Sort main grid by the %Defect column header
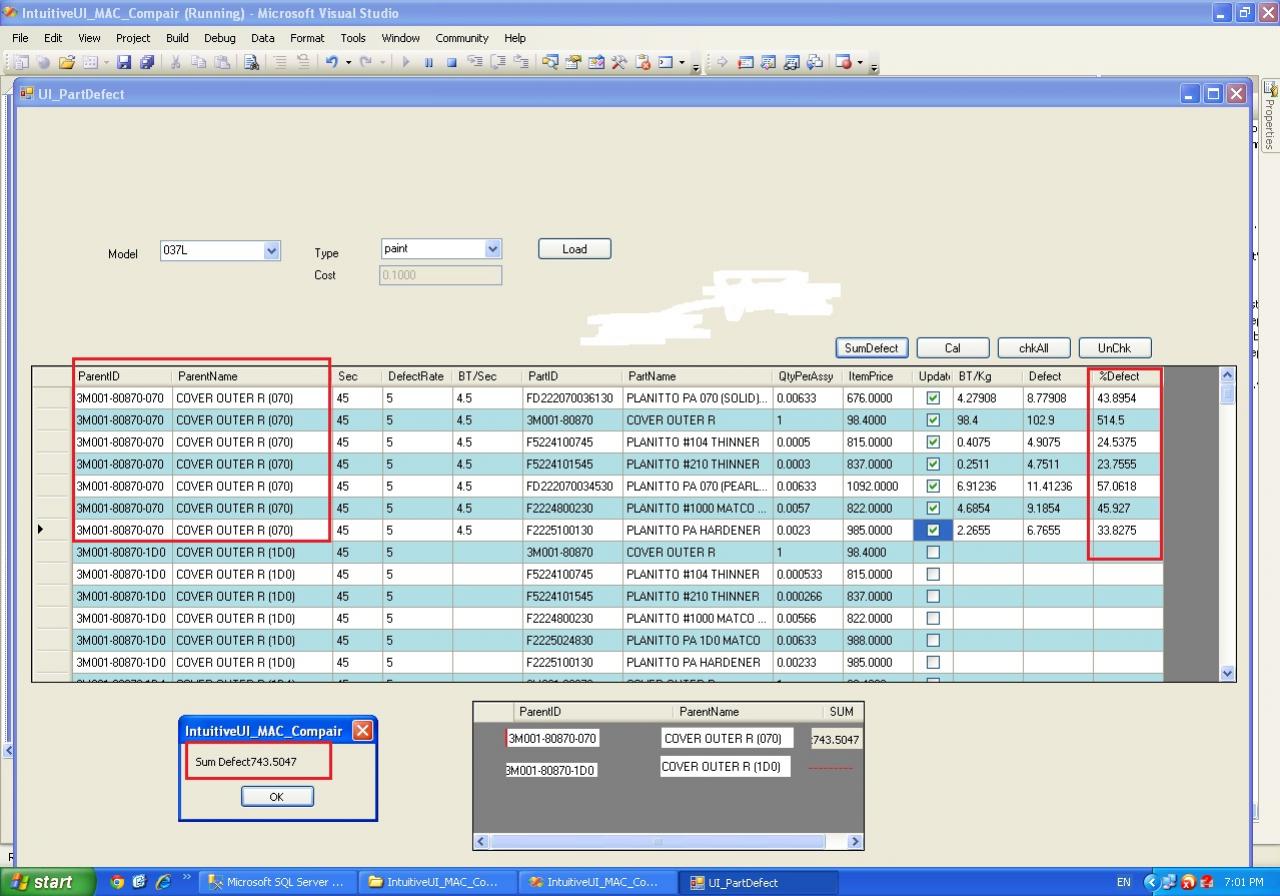 (x=1128, y=376)
